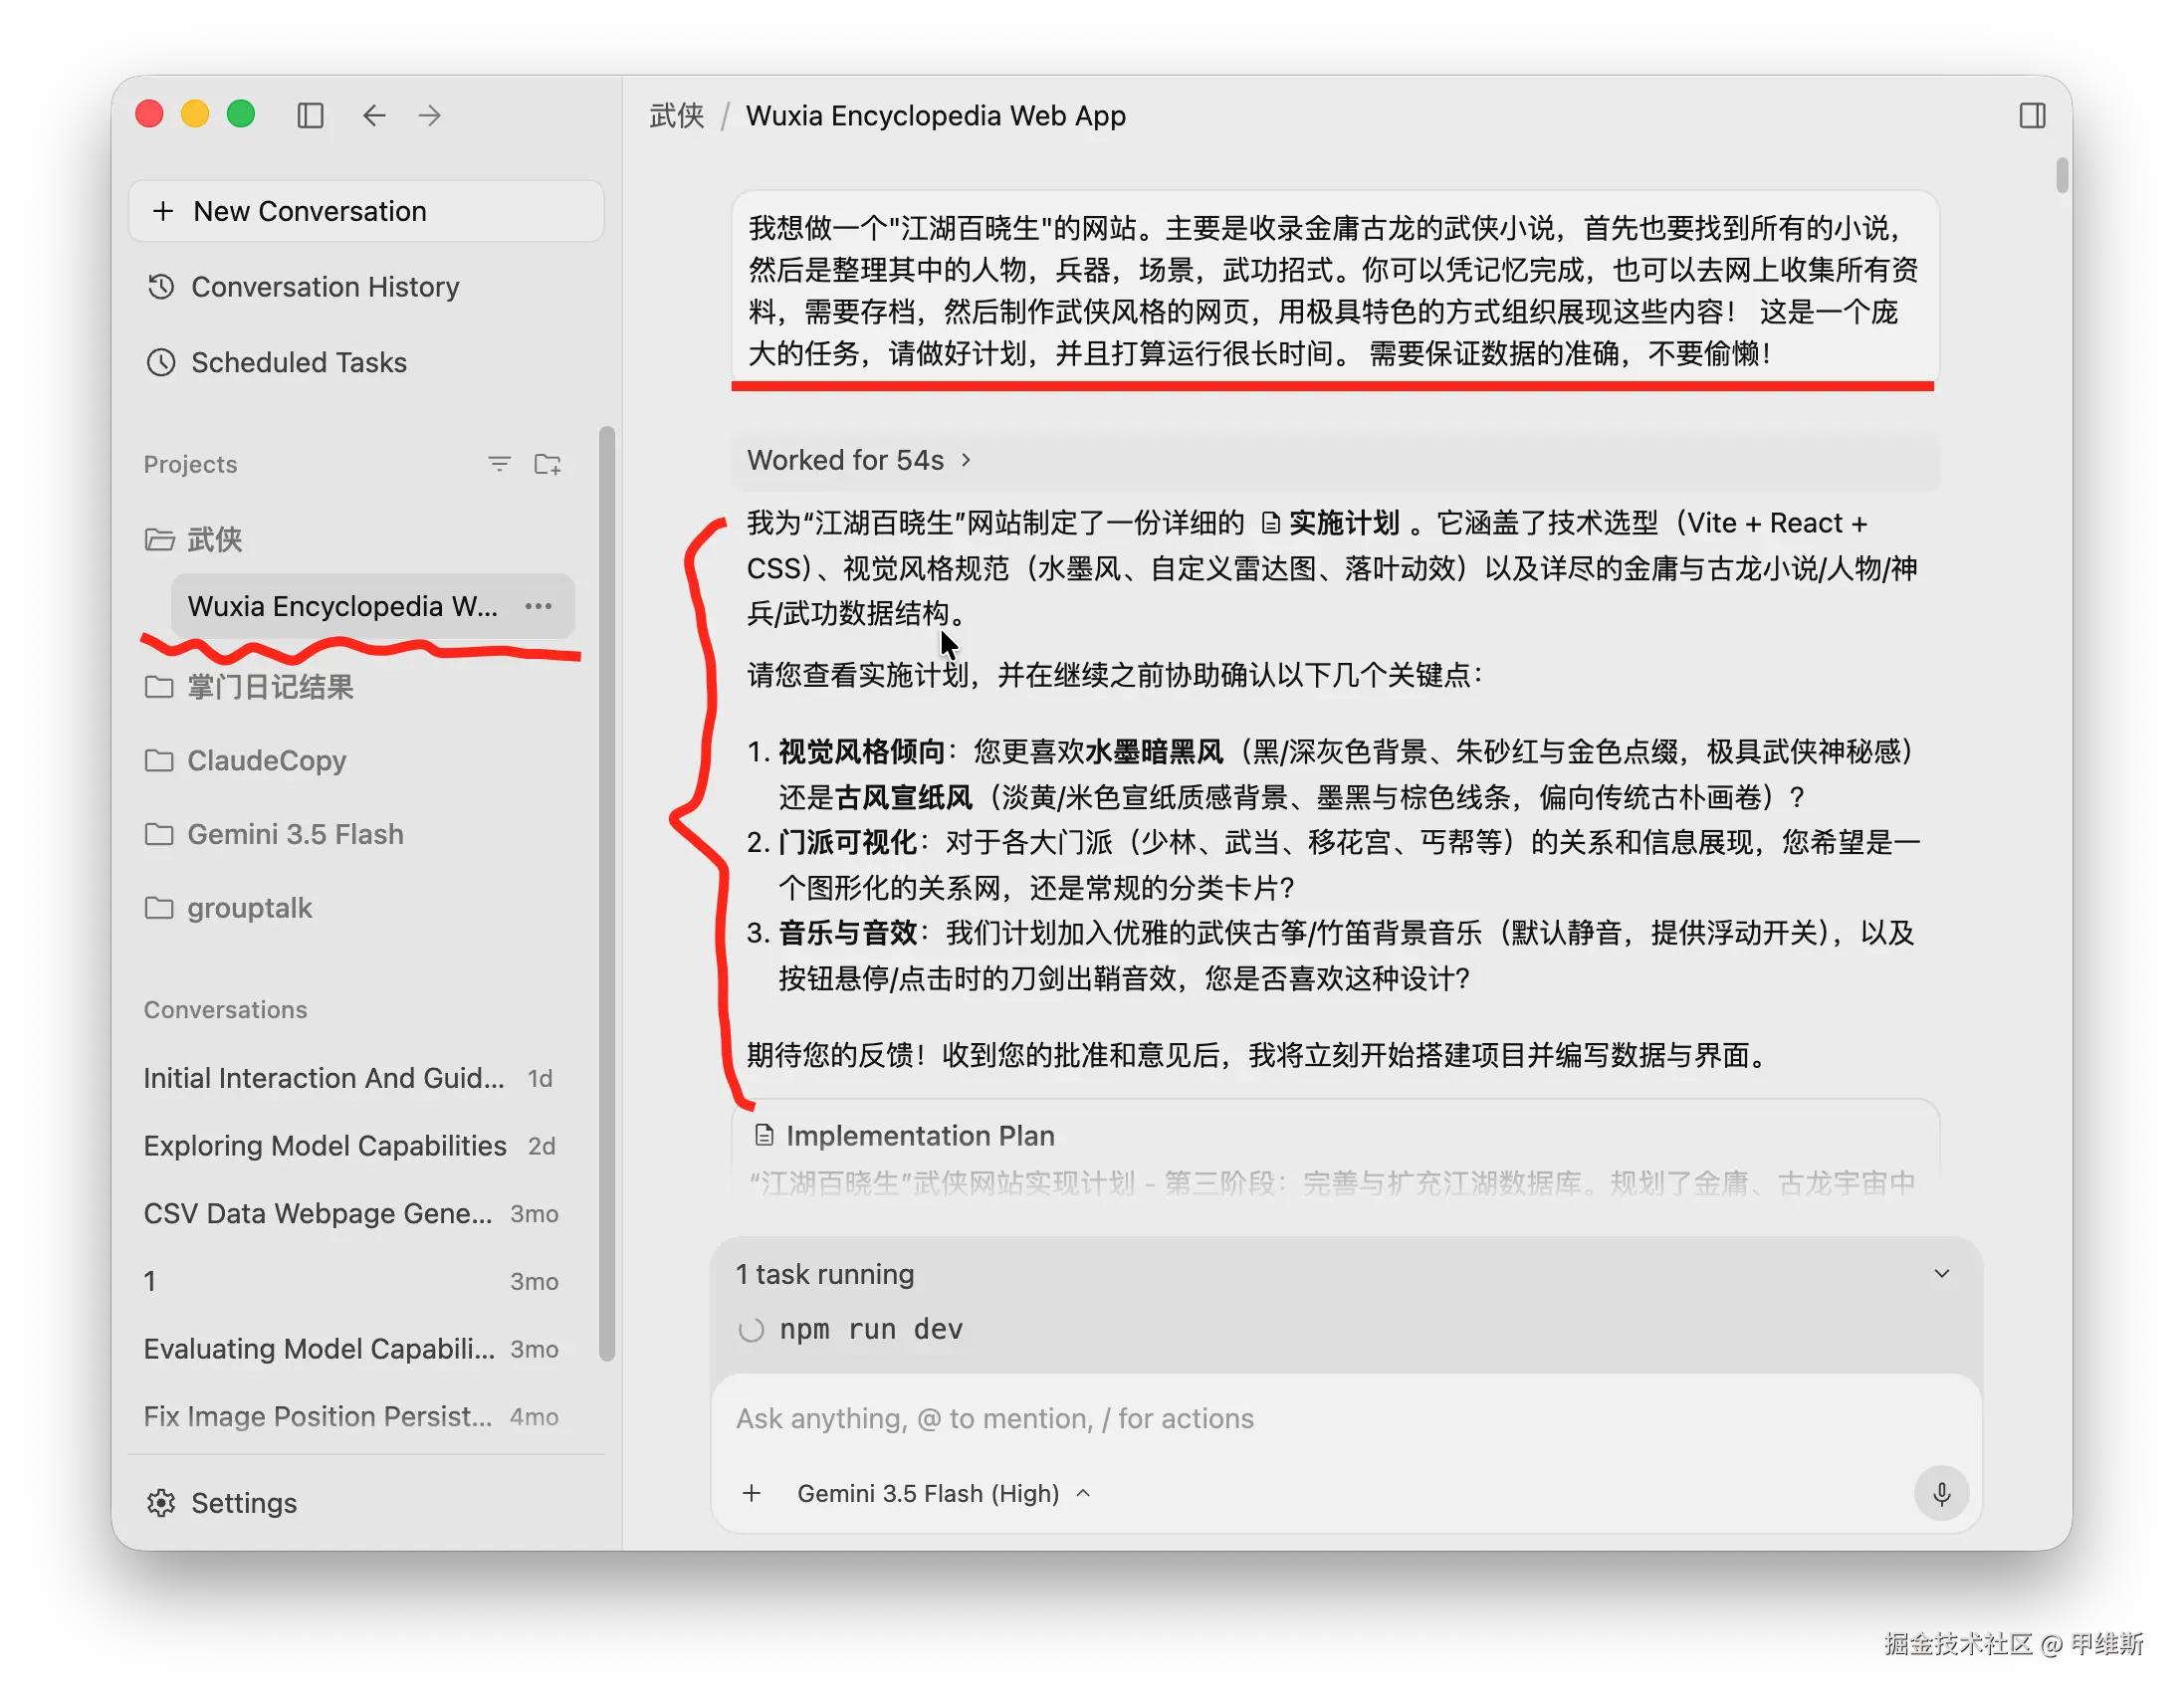Click the 武侠 breadcrumb link

click(677, 116)
